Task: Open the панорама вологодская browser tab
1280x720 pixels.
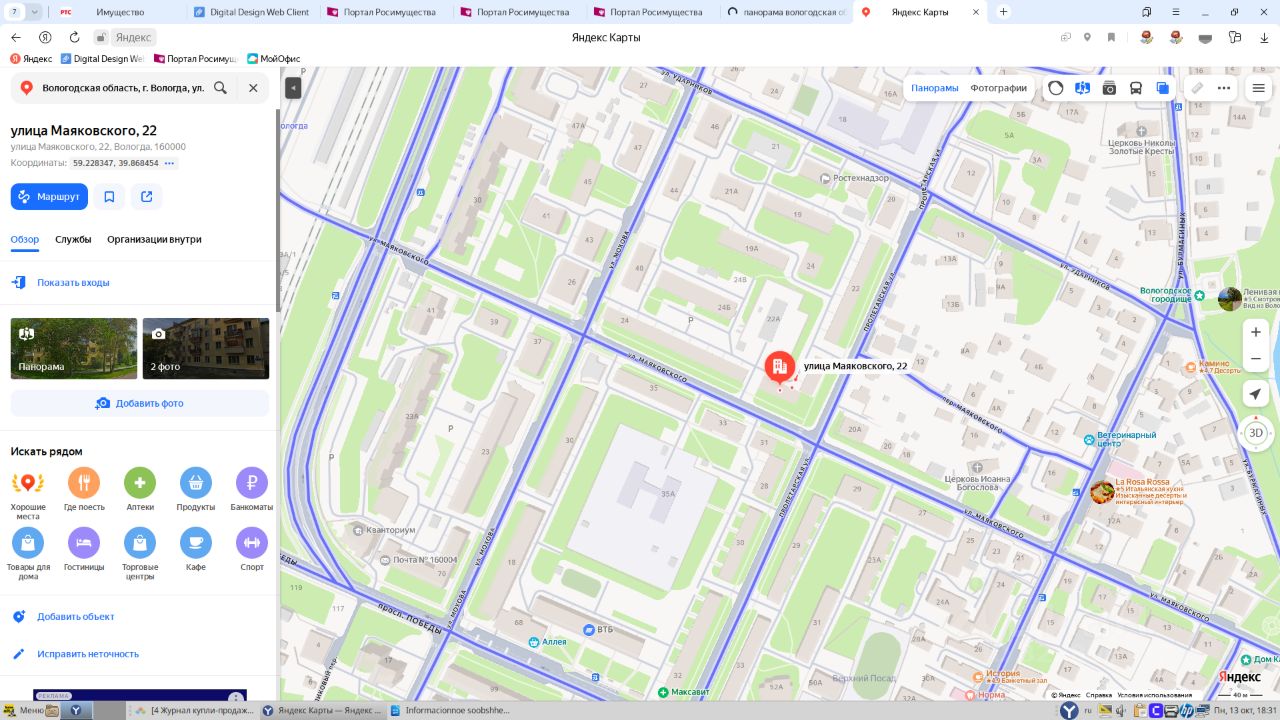Action: click(786, 12)
